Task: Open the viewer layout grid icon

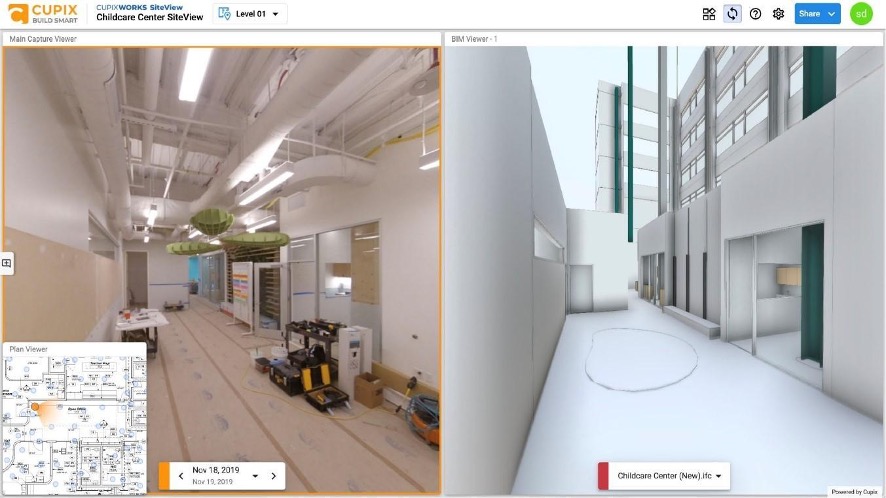Action: [x=709, y=14]
